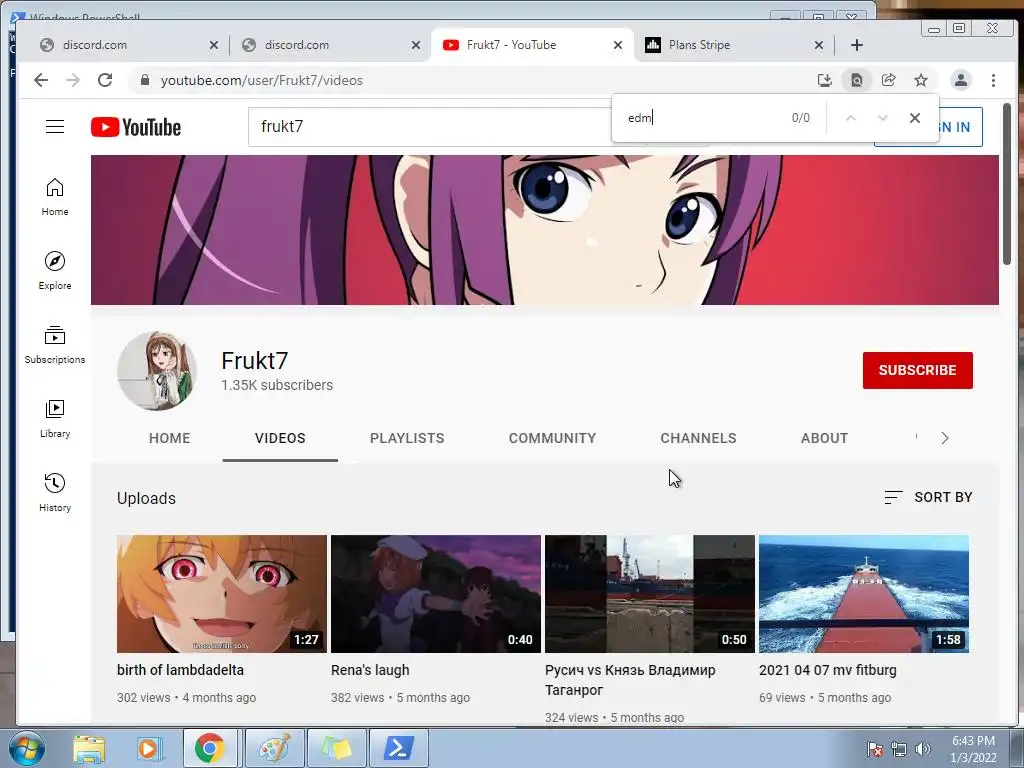Open Home in the YouTube sidebar
1024x768 pixels.
point(55,197)
